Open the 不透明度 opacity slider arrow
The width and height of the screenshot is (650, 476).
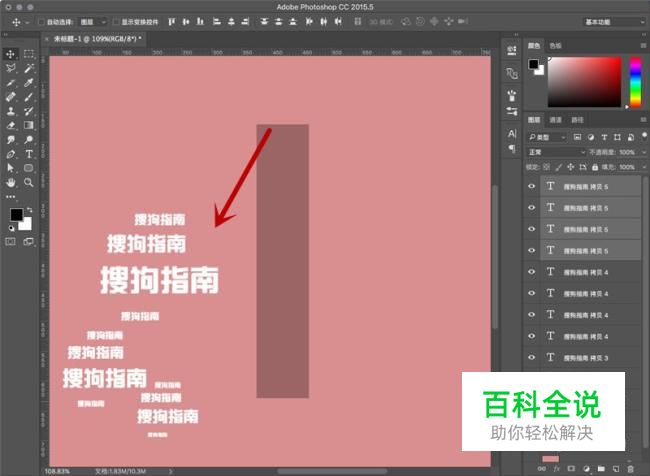644,152
